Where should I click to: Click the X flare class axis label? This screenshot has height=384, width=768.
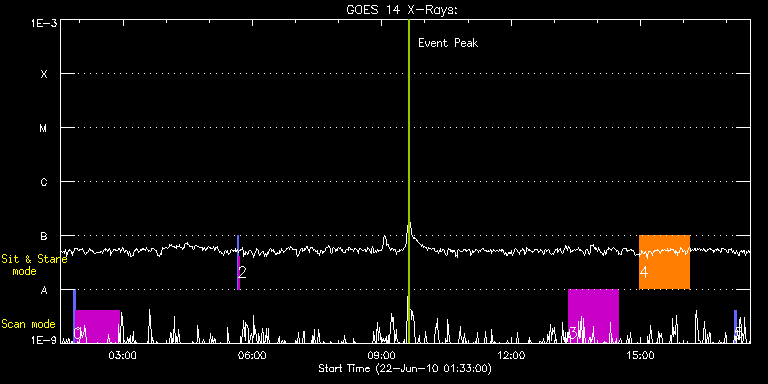coord(44,74)
